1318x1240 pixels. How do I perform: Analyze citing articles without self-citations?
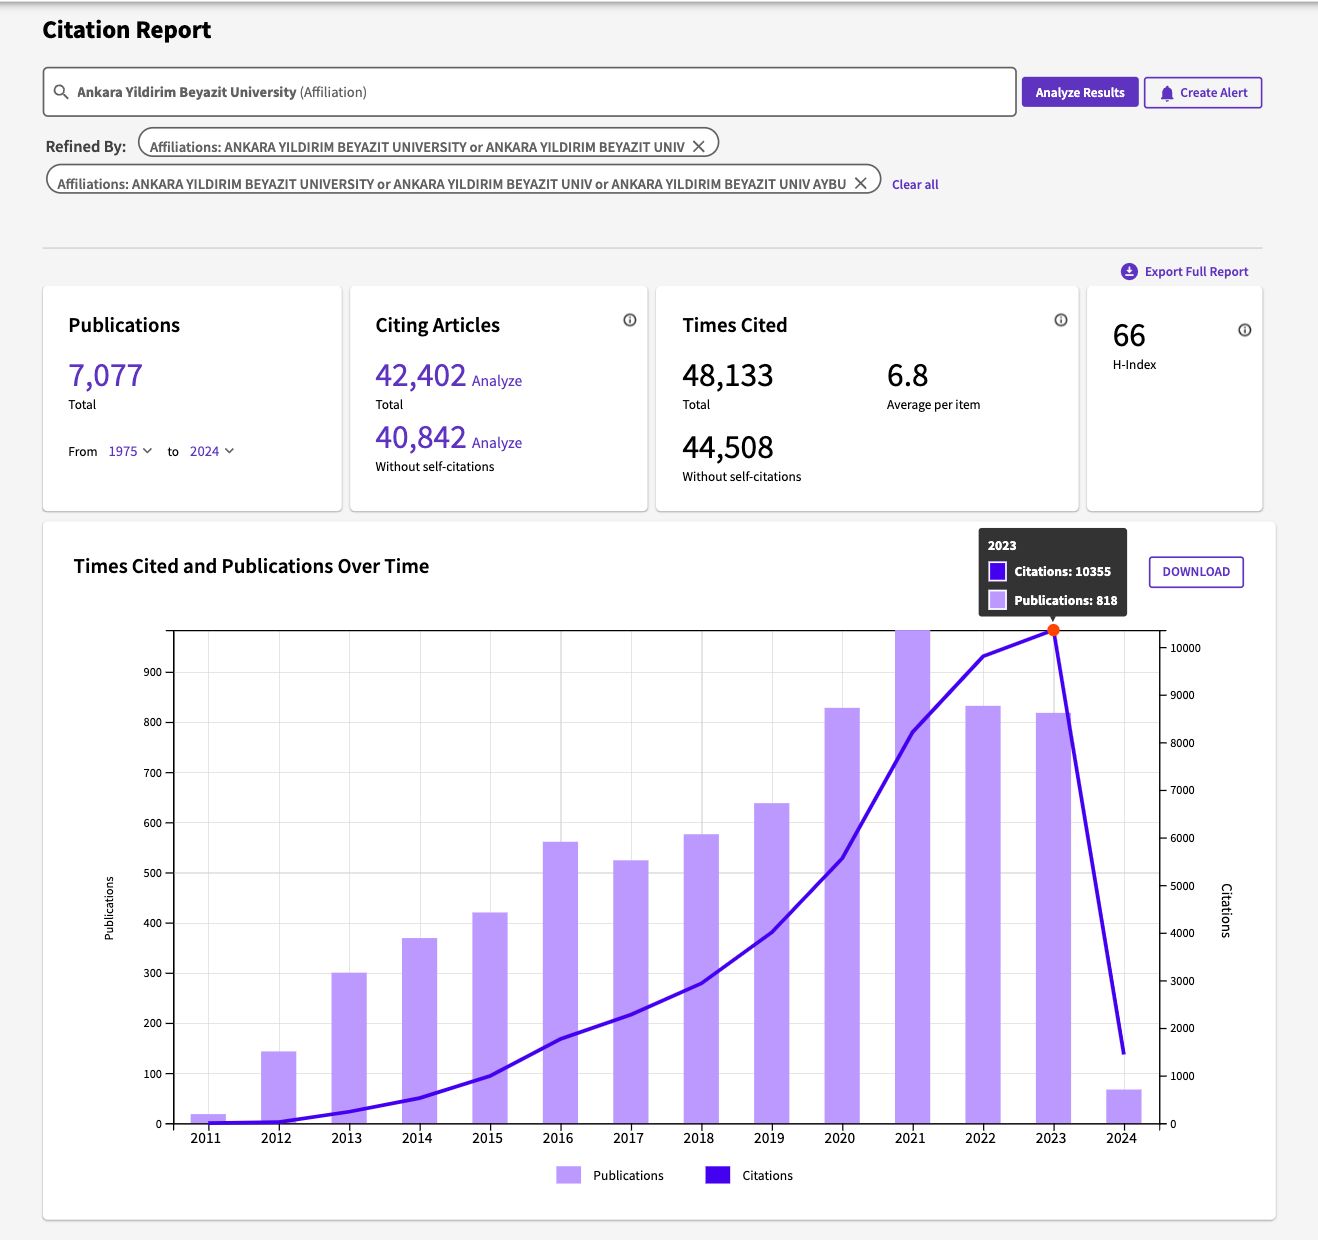coord(497,443)
